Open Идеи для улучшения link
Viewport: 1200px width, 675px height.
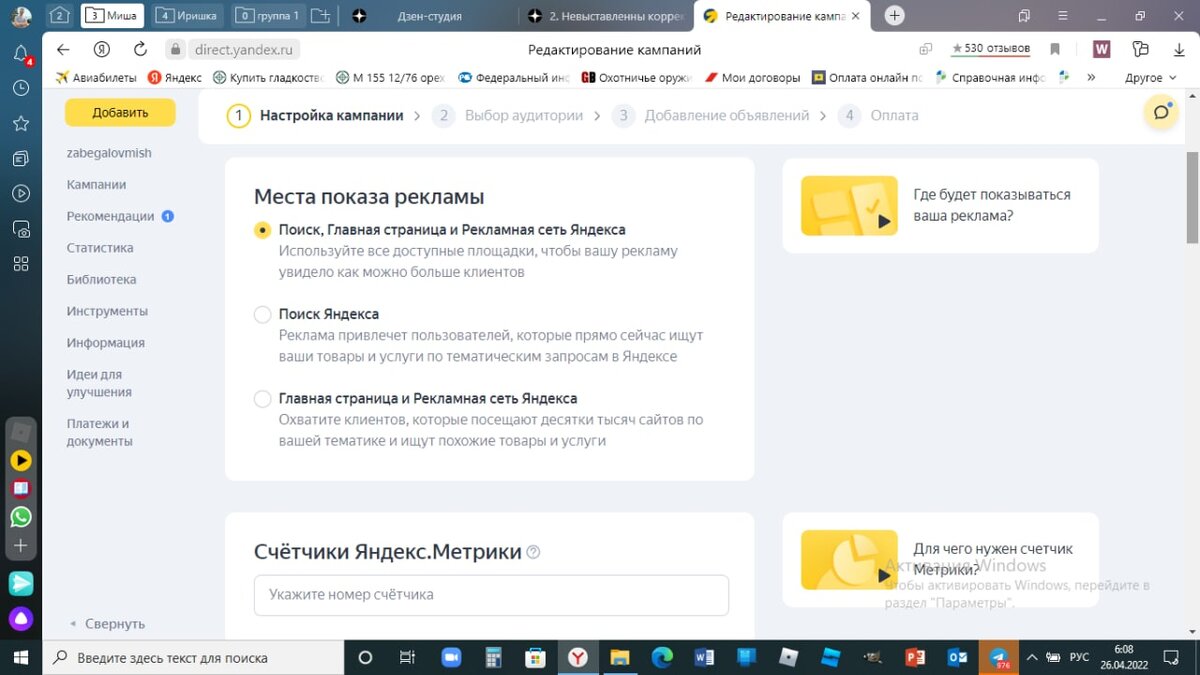[99, 383]
